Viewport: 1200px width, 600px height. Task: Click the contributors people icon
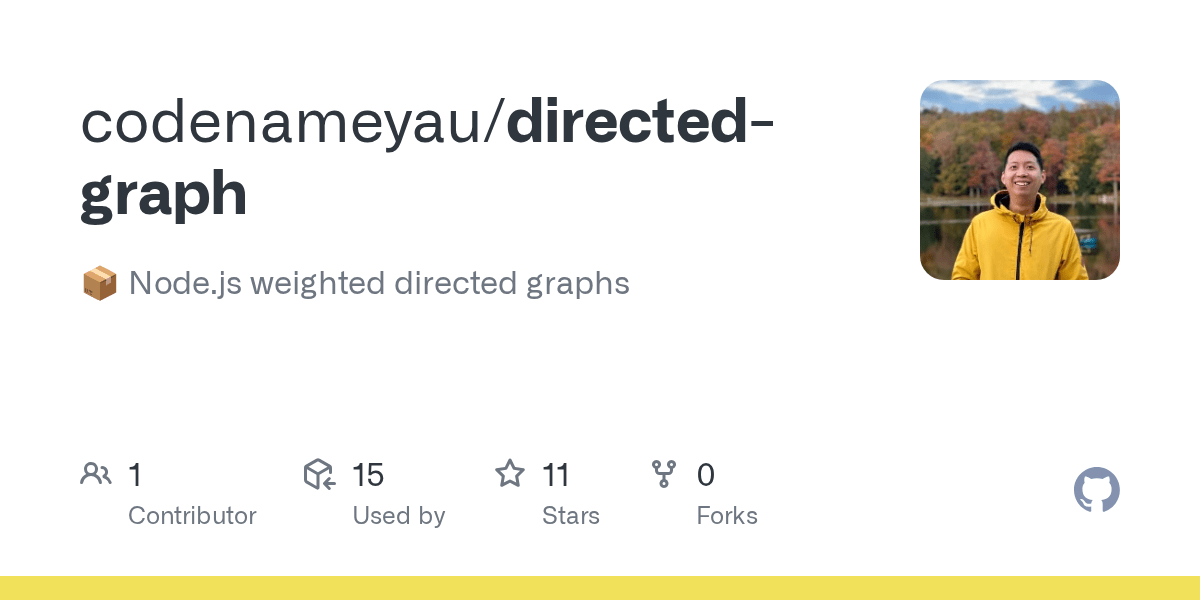pyautogui.click(x=96, y=474)
